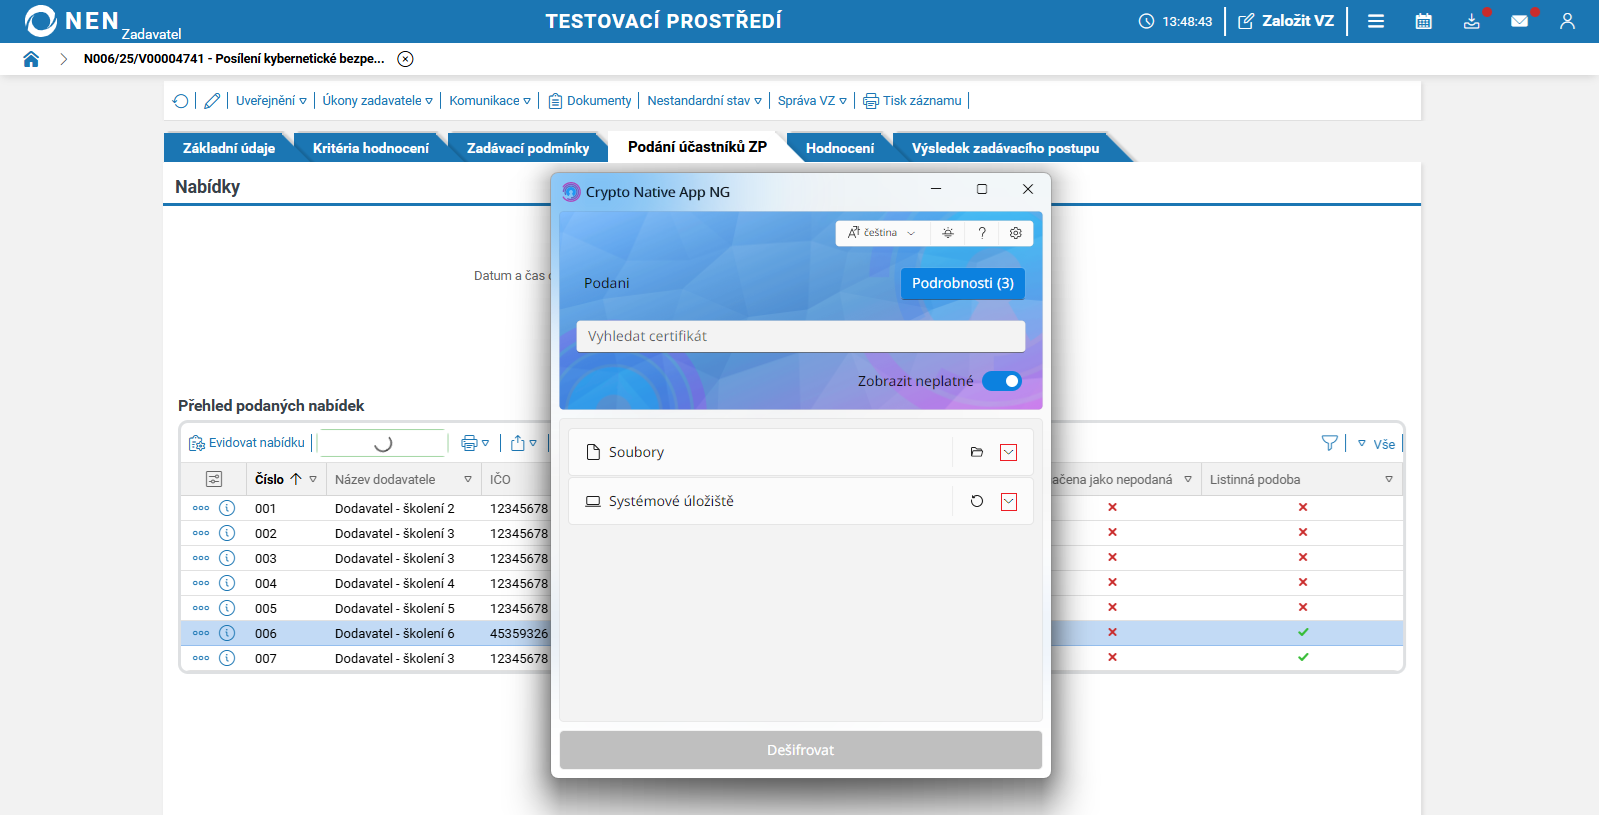Image resolution: width=1599 pixels, height=815 pixels.
Task: Focus the Vyhledat certifikát search field
Action: [x=801, y=337]
